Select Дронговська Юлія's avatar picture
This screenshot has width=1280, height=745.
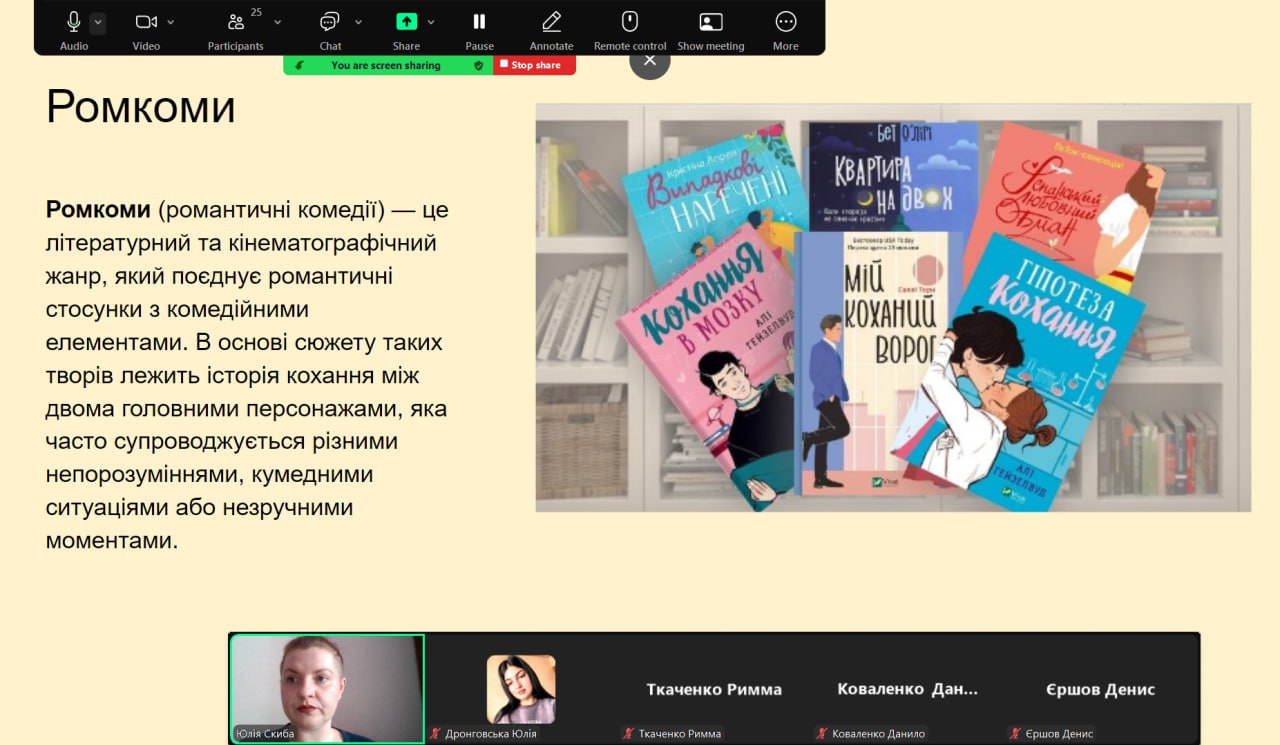pos(521,689)
